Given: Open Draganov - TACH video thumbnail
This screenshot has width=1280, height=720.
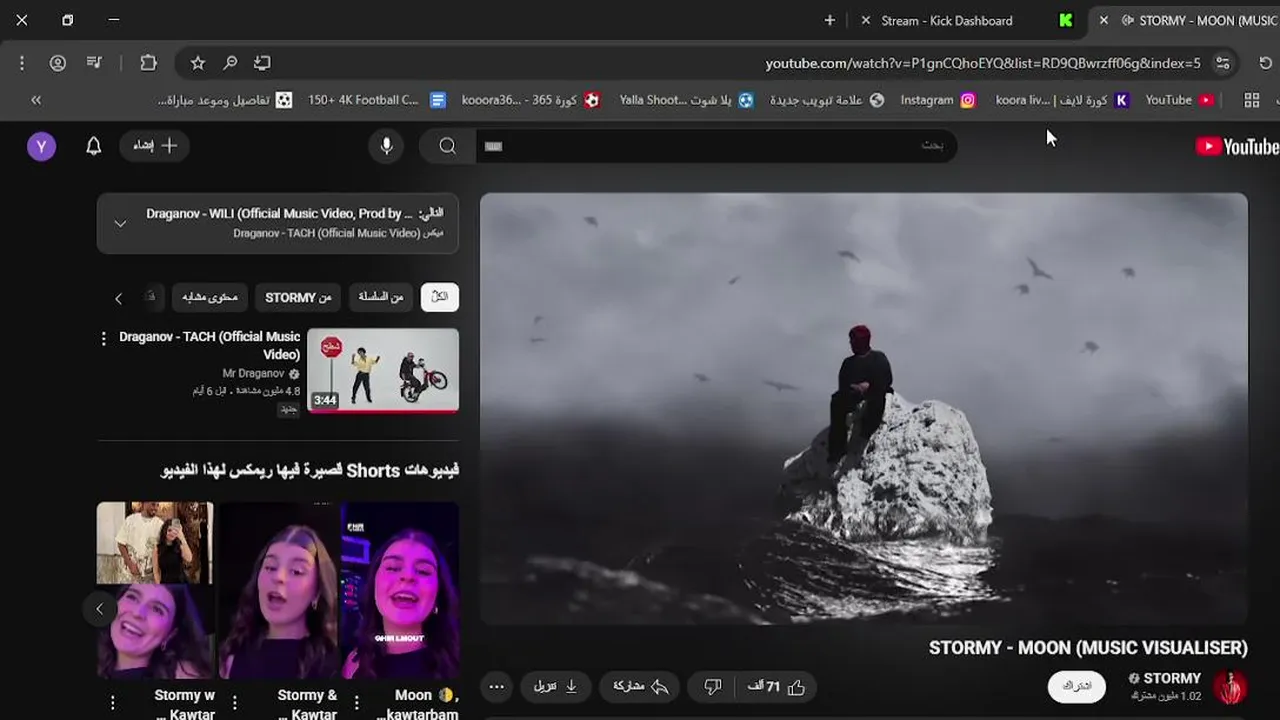Looking at the screenshot, I should (x=383, y=370).
